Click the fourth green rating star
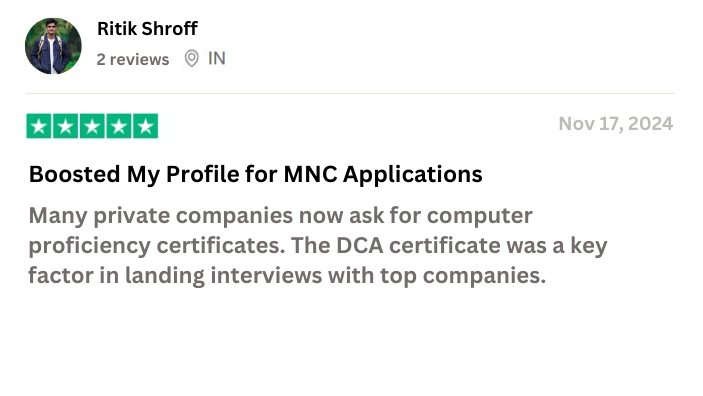 119,126
